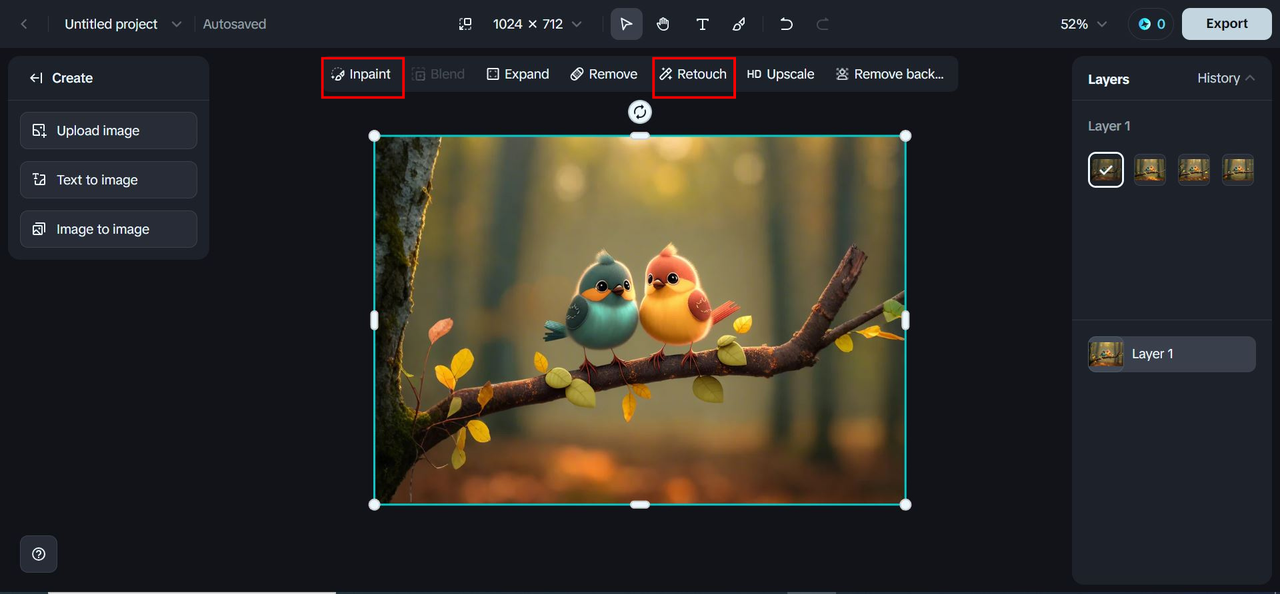Choose the Remove eraser tool
Viewport: 1280px width, 594px height.
(x=604, y=74)
